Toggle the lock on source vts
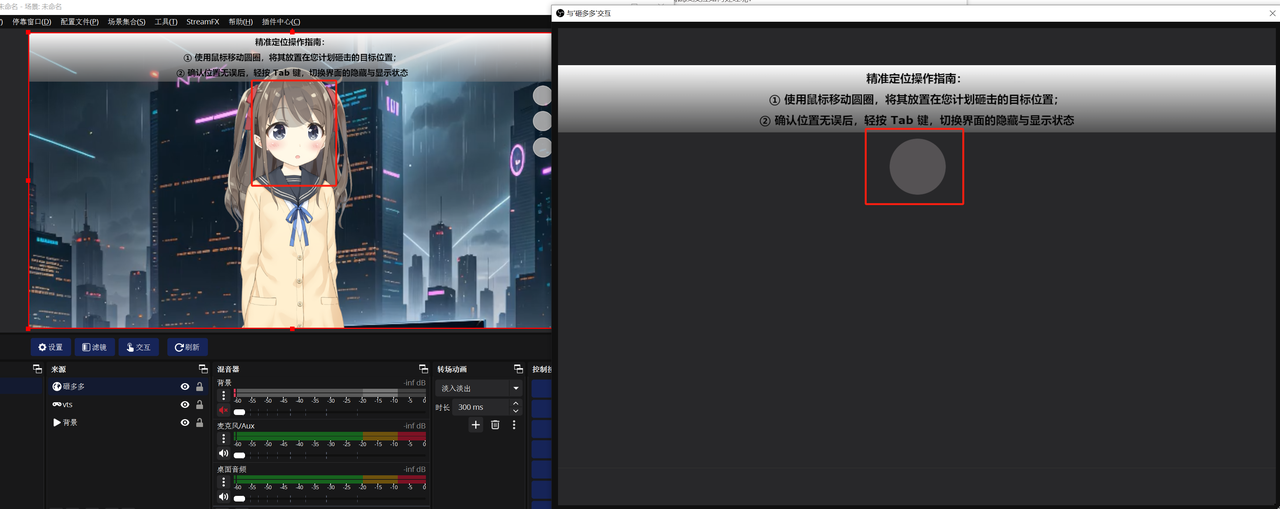The image size is (1280, 509). click(199, 405)
